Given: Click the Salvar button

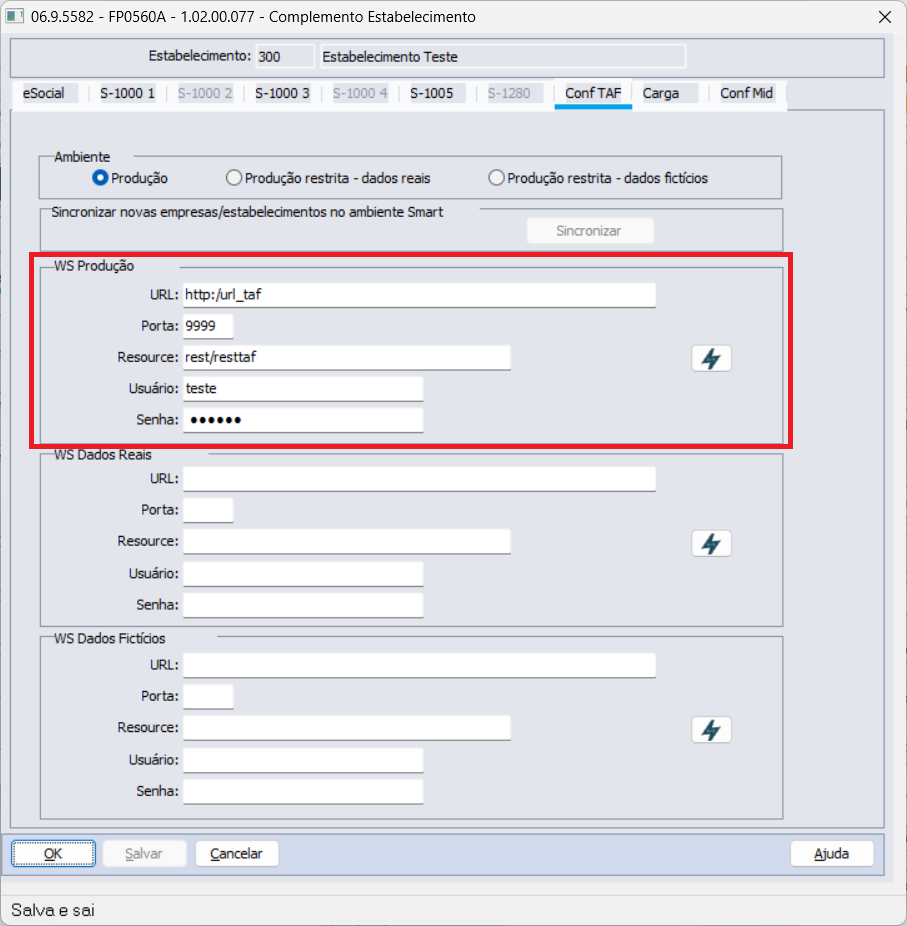Looking at the screenshot, I should (x=144, y=853).
